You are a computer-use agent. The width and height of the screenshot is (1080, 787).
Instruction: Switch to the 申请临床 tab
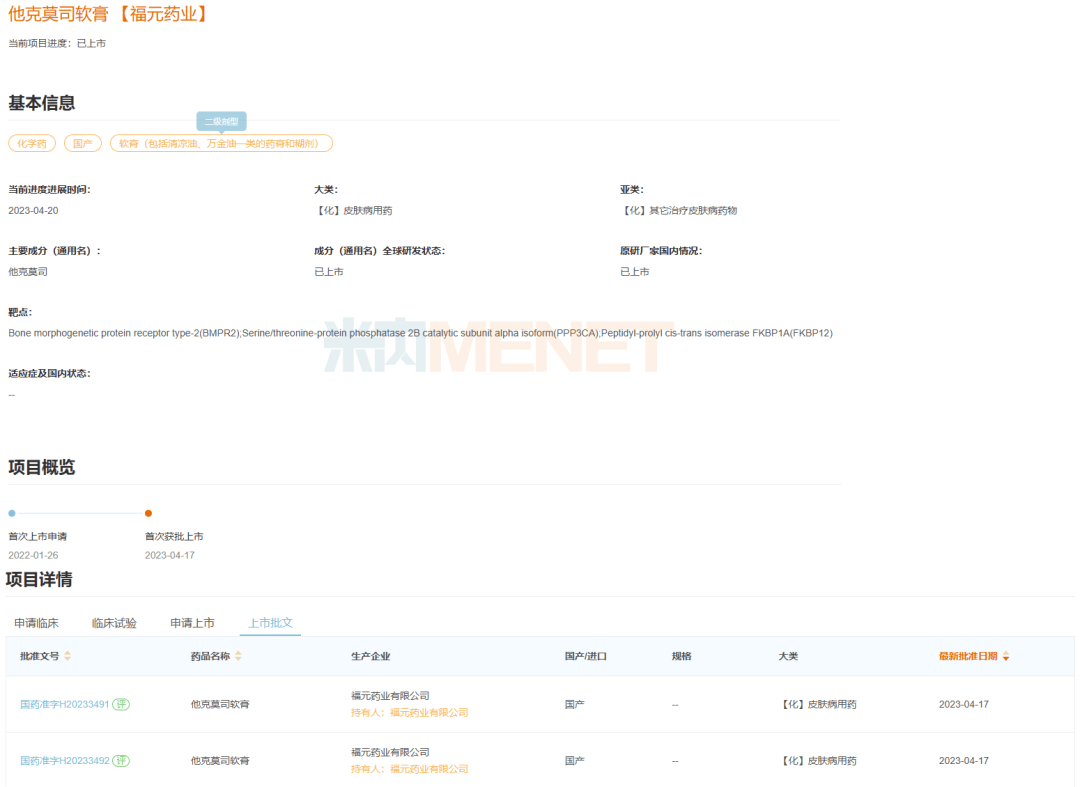click(x=36, y=623)
